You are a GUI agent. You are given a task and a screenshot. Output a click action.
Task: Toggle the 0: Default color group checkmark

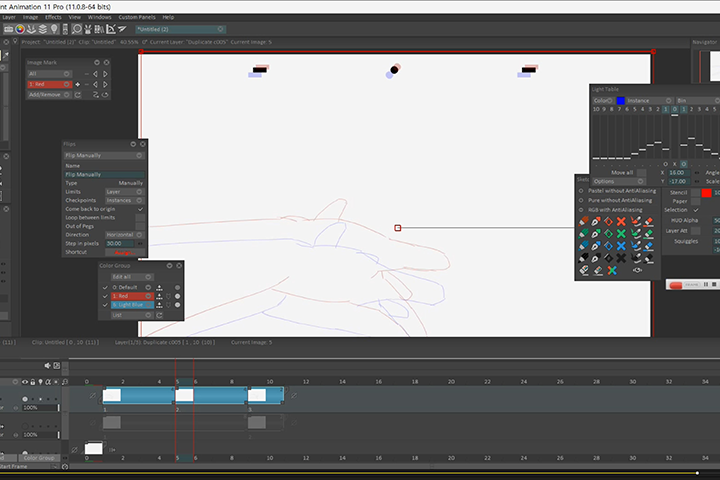point(105,288)
